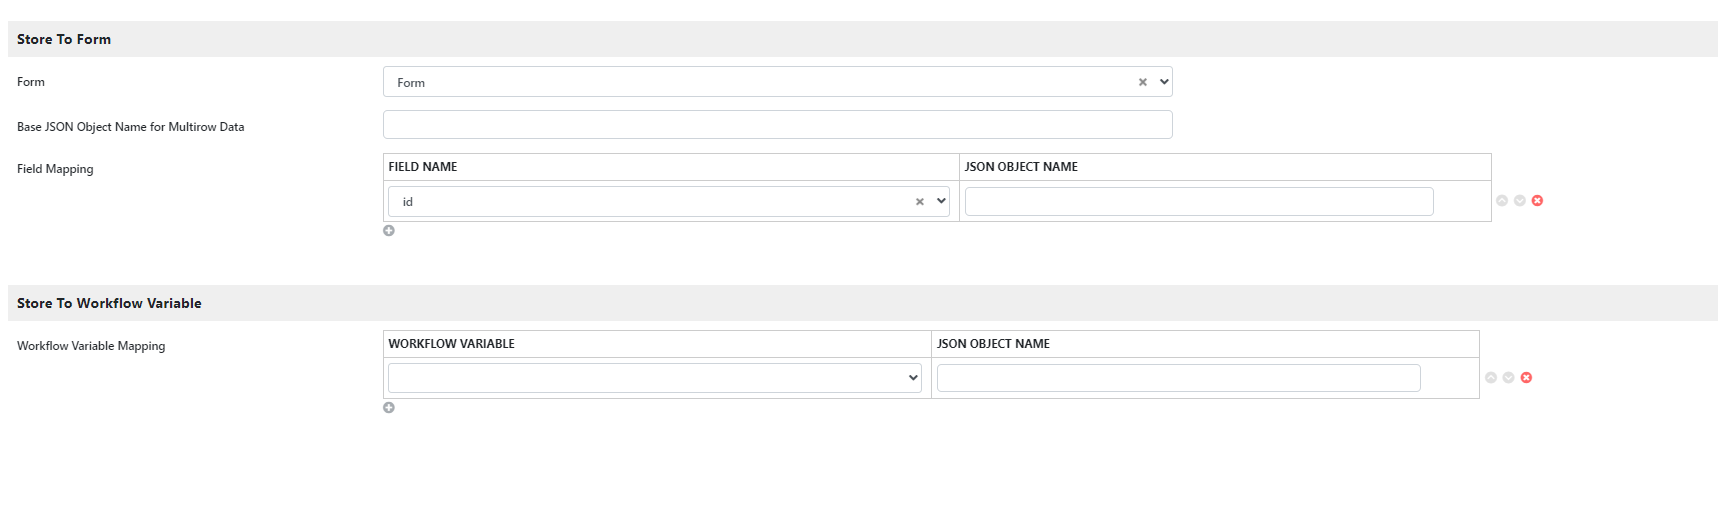
Task: Move the Workflow Variable Mapping row down
Action: click(x=1508, y=378)
